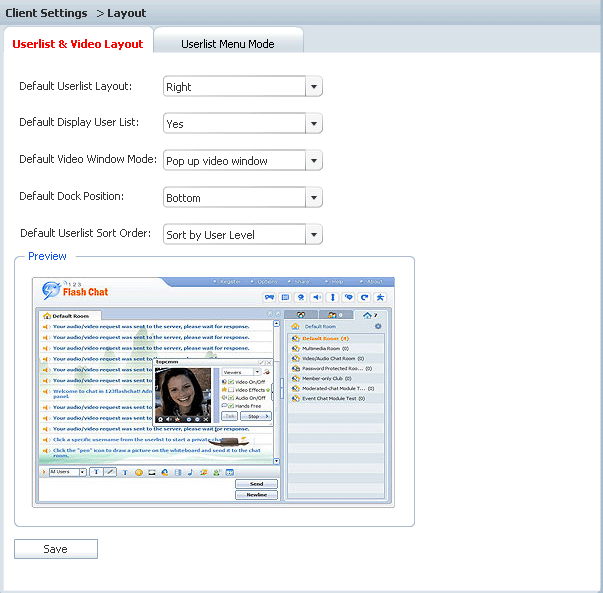Click the star icon in preview top toolbar

[380, 297]
